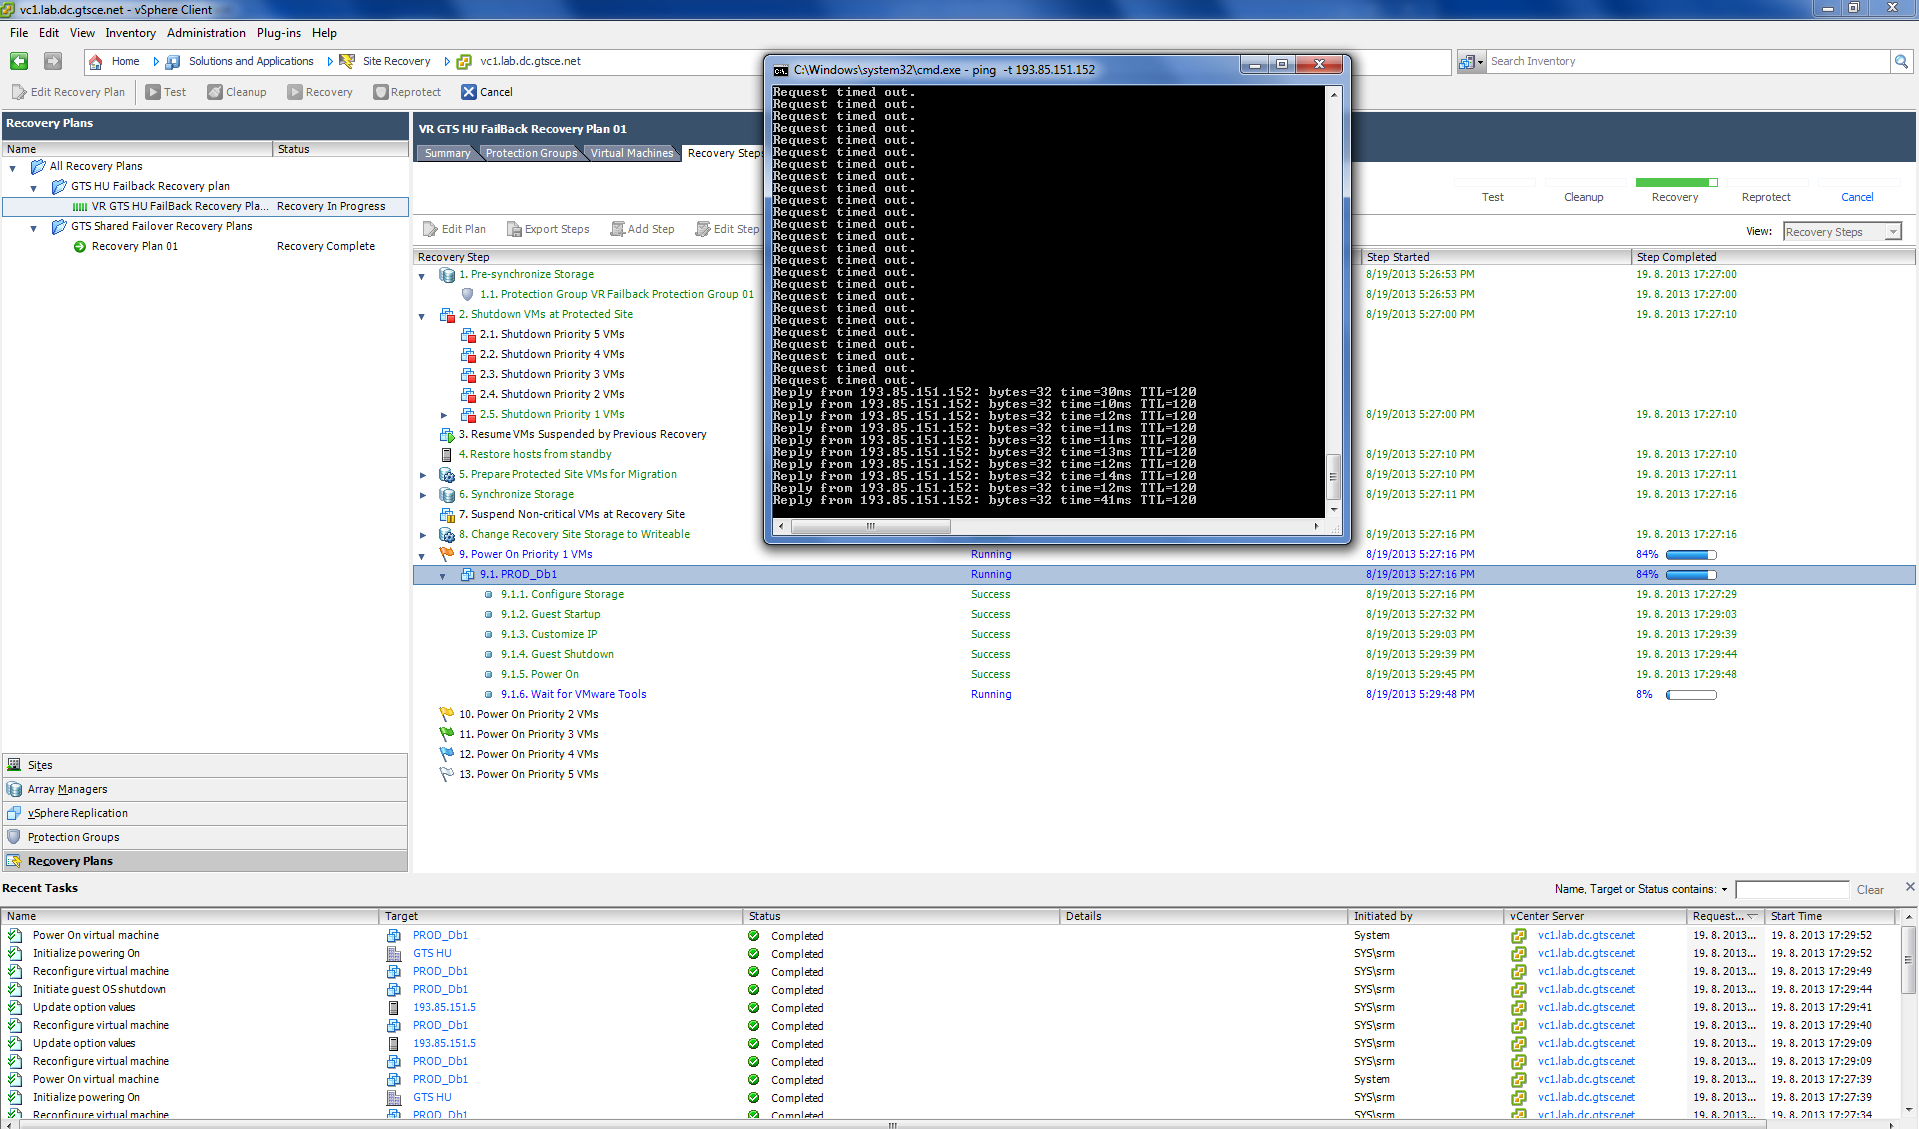Viewport: 1919px width, 1129px height.
Task: Click the search magnifier icon
Action: pyautogui.click(x=1901, y=62)
